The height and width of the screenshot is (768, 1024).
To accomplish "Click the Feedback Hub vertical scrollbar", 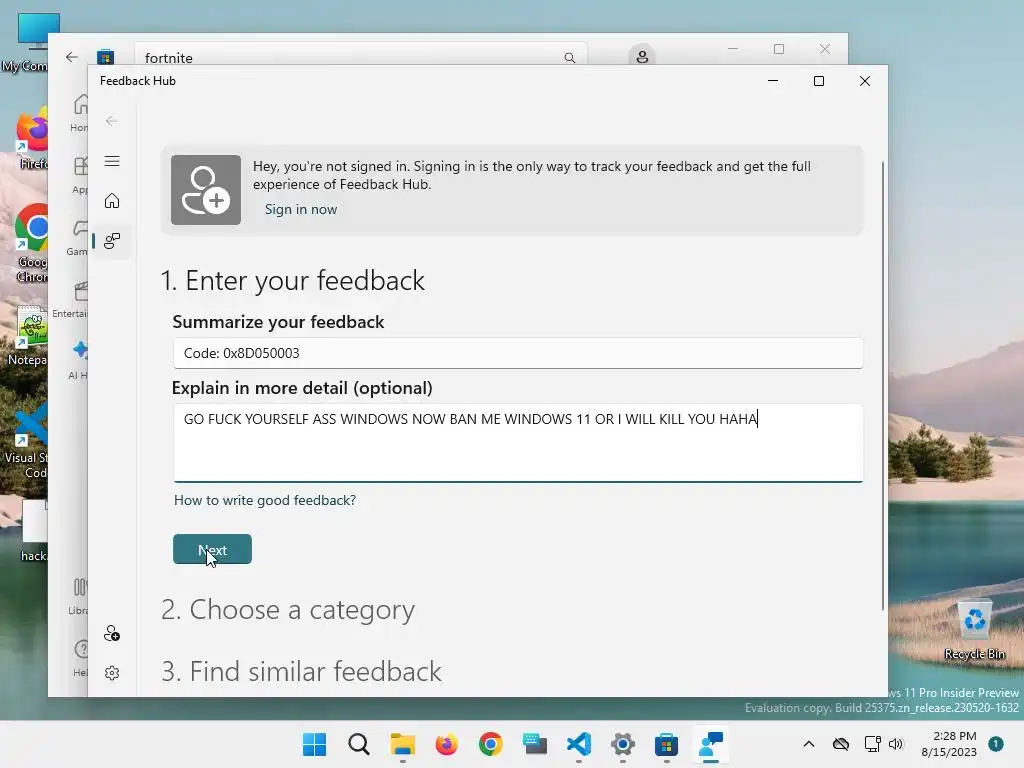I will pos(883,385).
